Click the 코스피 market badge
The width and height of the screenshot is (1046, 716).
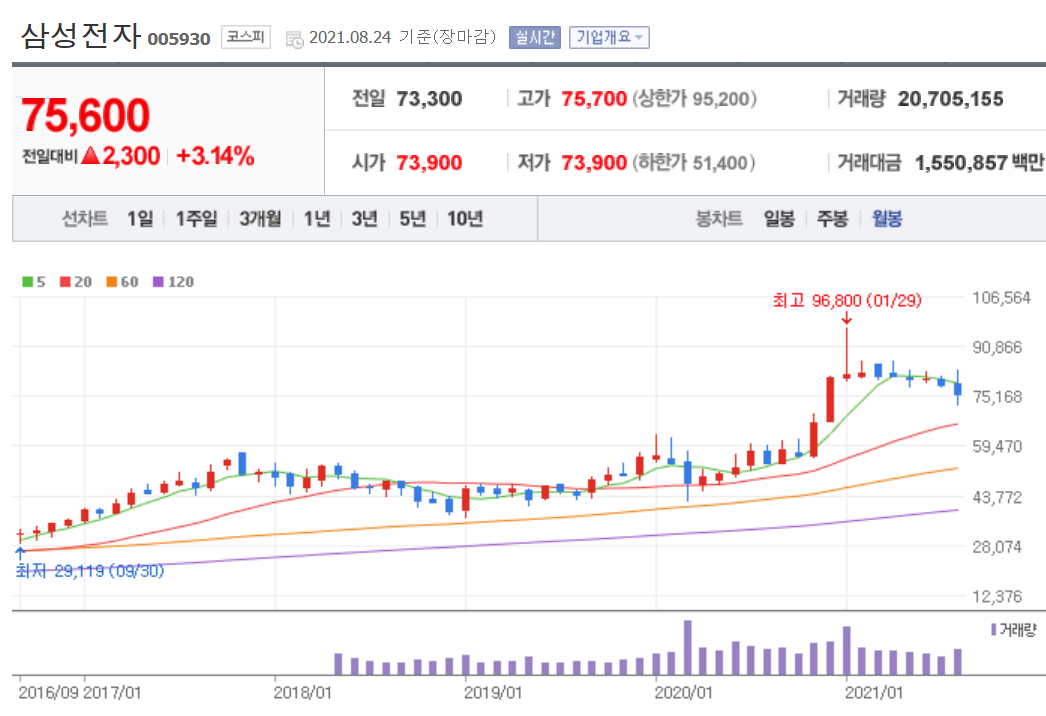click(245, 37)
